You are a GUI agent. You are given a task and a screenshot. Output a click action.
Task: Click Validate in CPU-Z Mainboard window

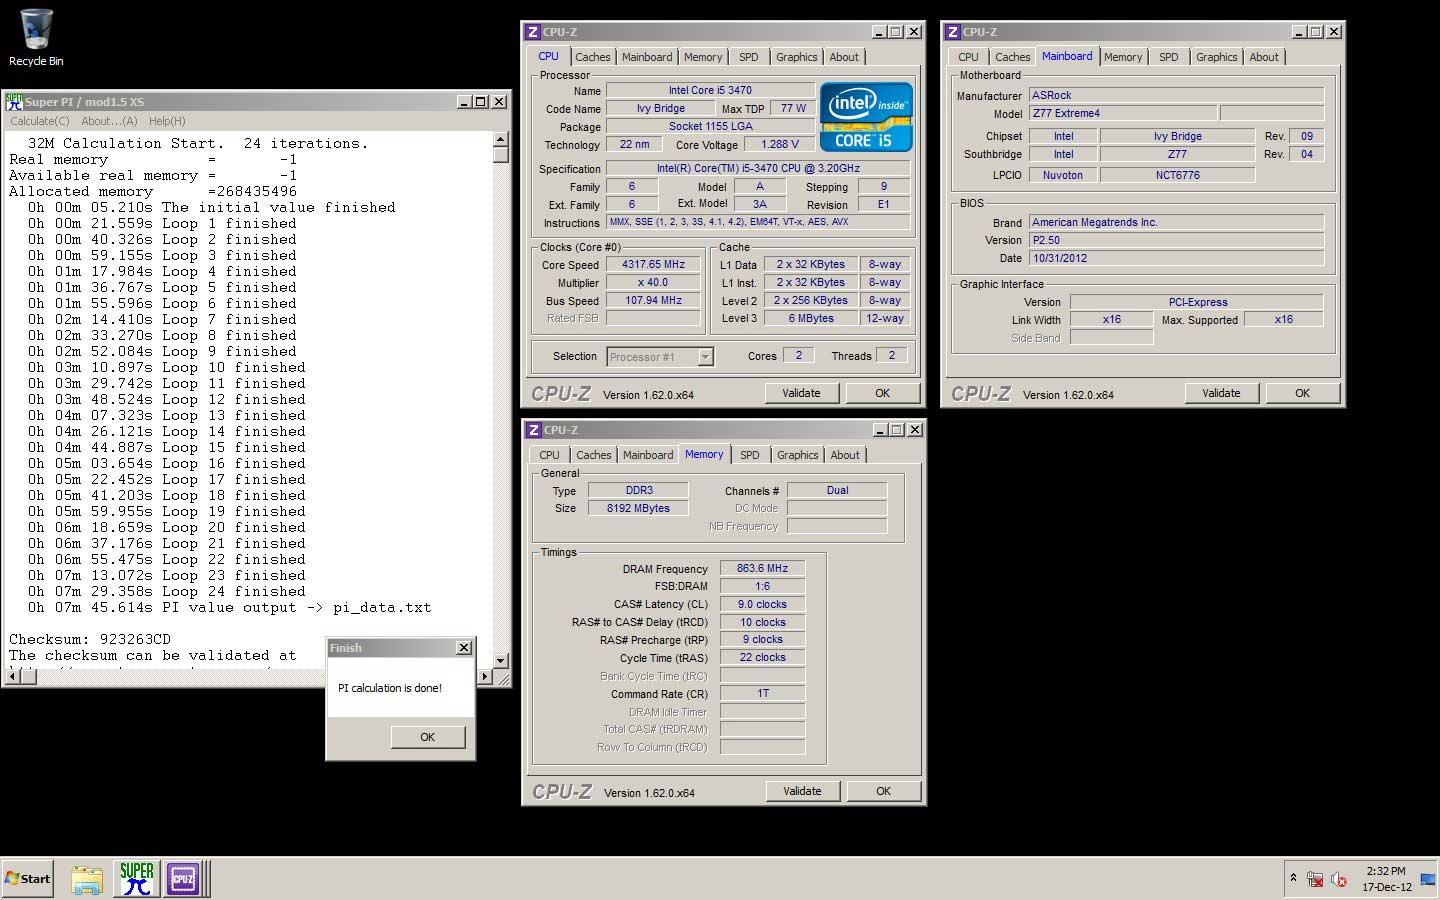pos(1221,393)
